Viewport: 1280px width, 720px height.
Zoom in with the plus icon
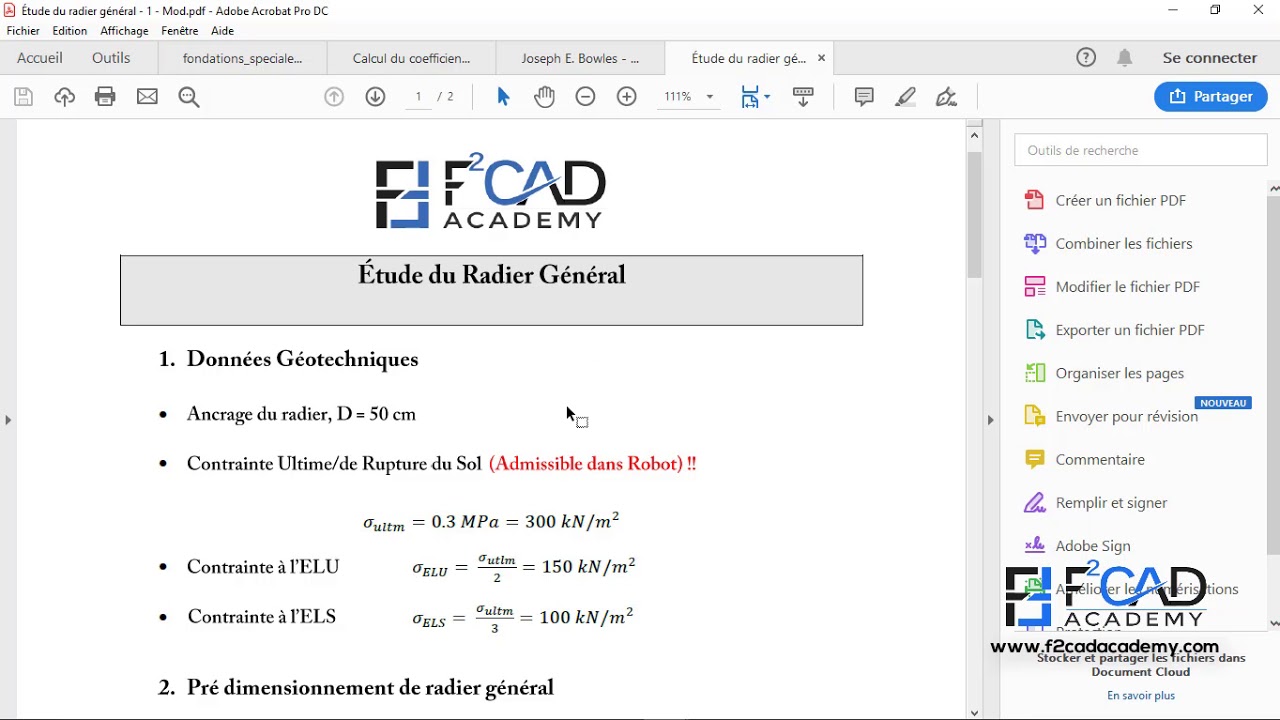627,97
